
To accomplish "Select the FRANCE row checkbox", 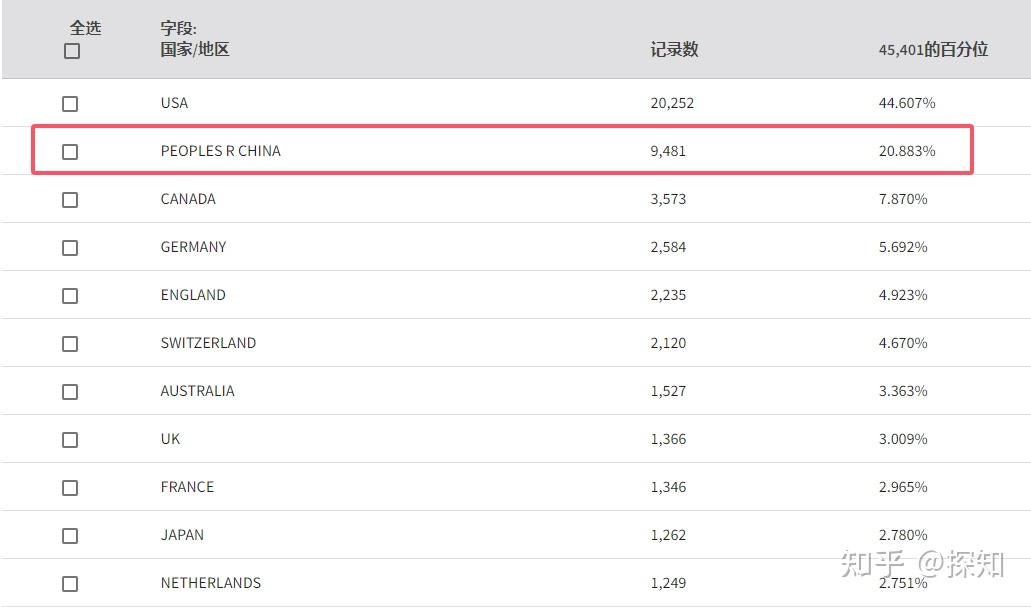I will pos(70,488).
